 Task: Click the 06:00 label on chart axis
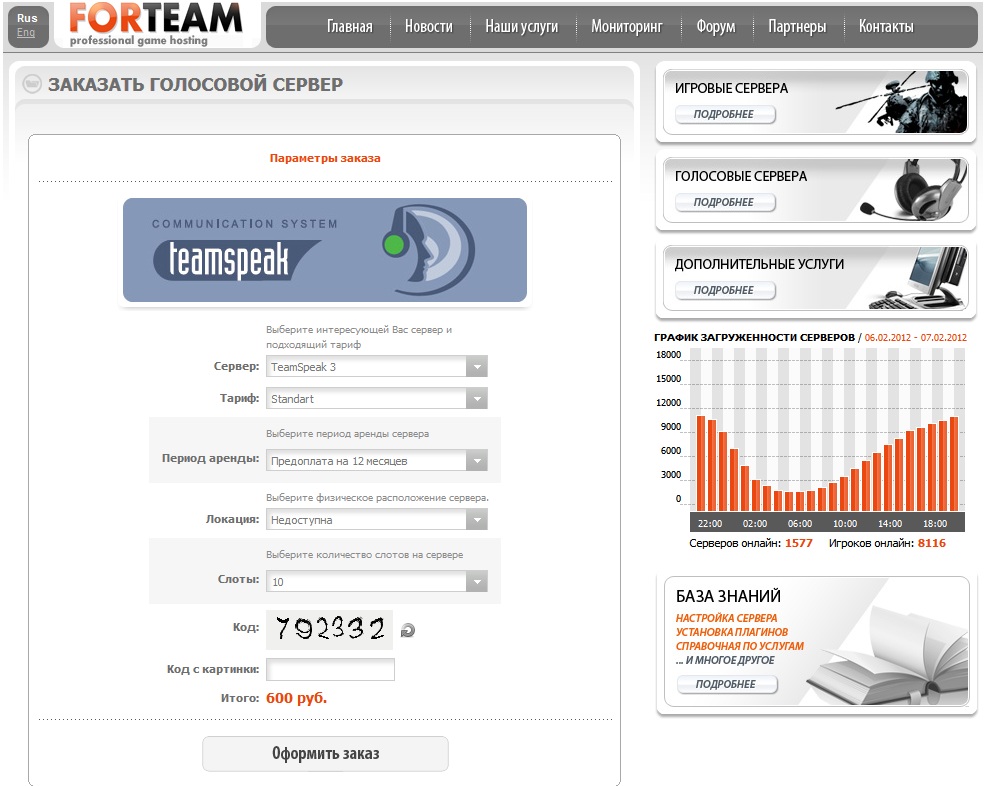point(800,523)
